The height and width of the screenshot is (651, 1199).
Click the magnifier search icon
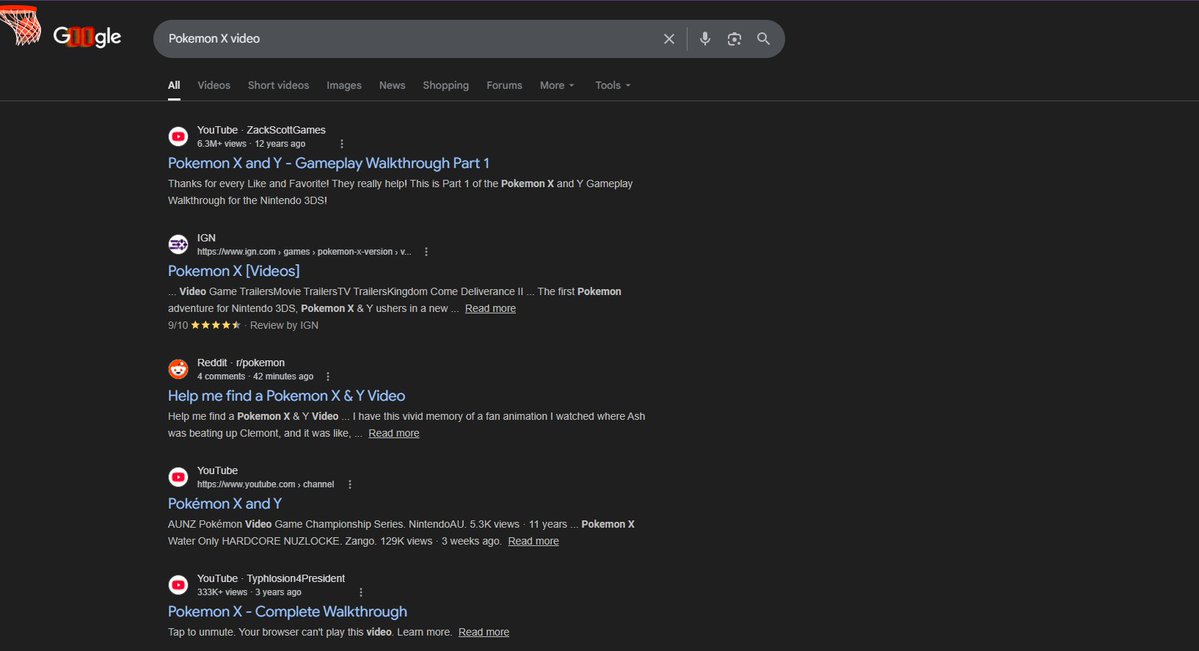[x=763, y=39]
